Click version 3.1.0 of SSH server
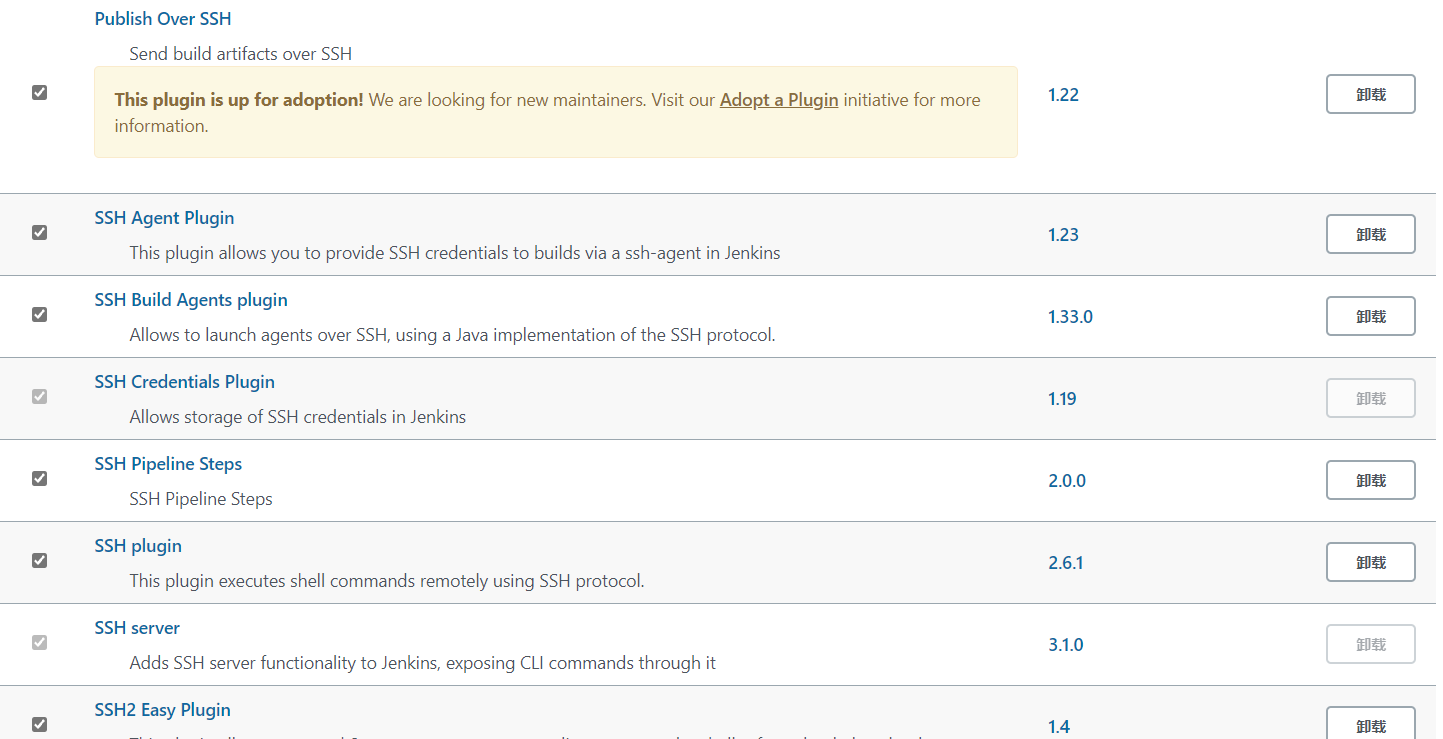 pos(1066,645)
